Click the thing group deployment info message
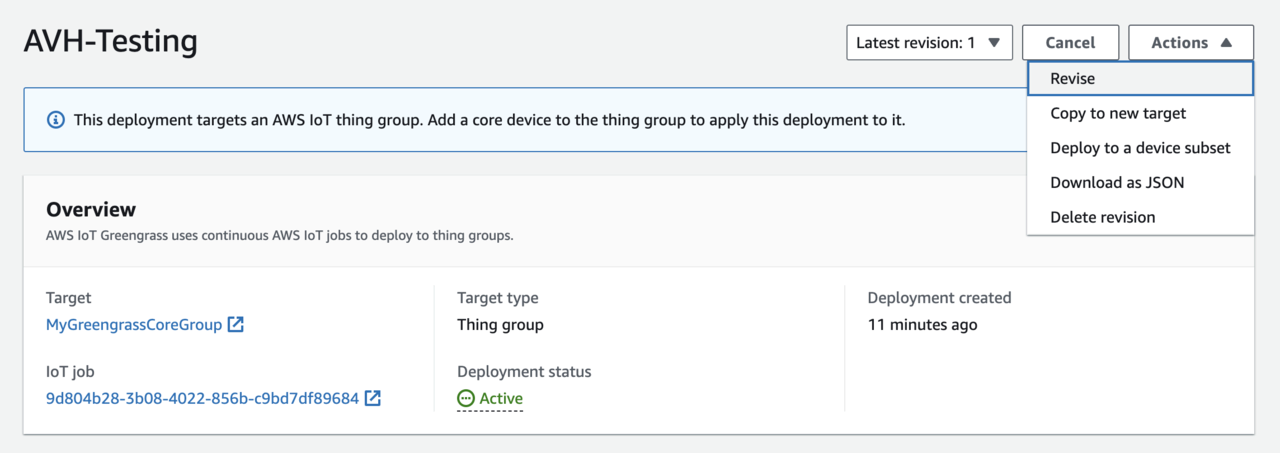 point(489,120)
